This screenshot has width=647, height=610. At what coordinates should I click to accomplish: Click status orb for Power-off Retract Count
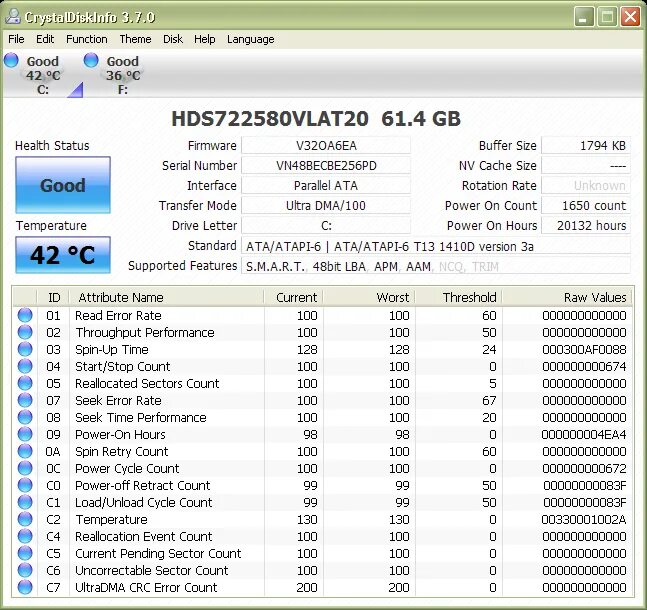click(x=25, y=485)
